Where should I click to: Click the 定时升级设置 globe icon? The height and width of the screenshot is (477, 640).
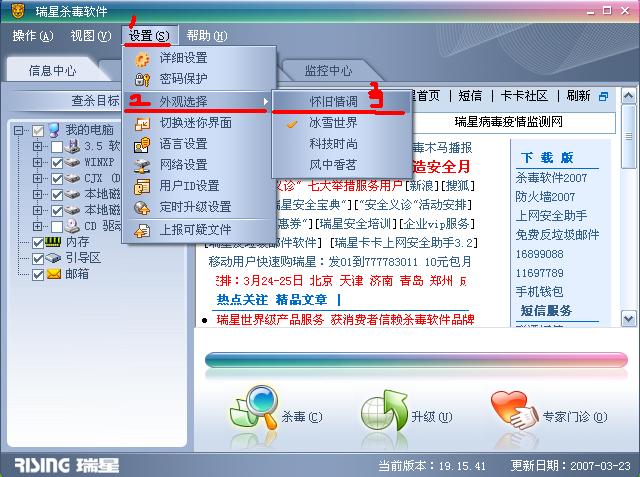coord(142,208)
